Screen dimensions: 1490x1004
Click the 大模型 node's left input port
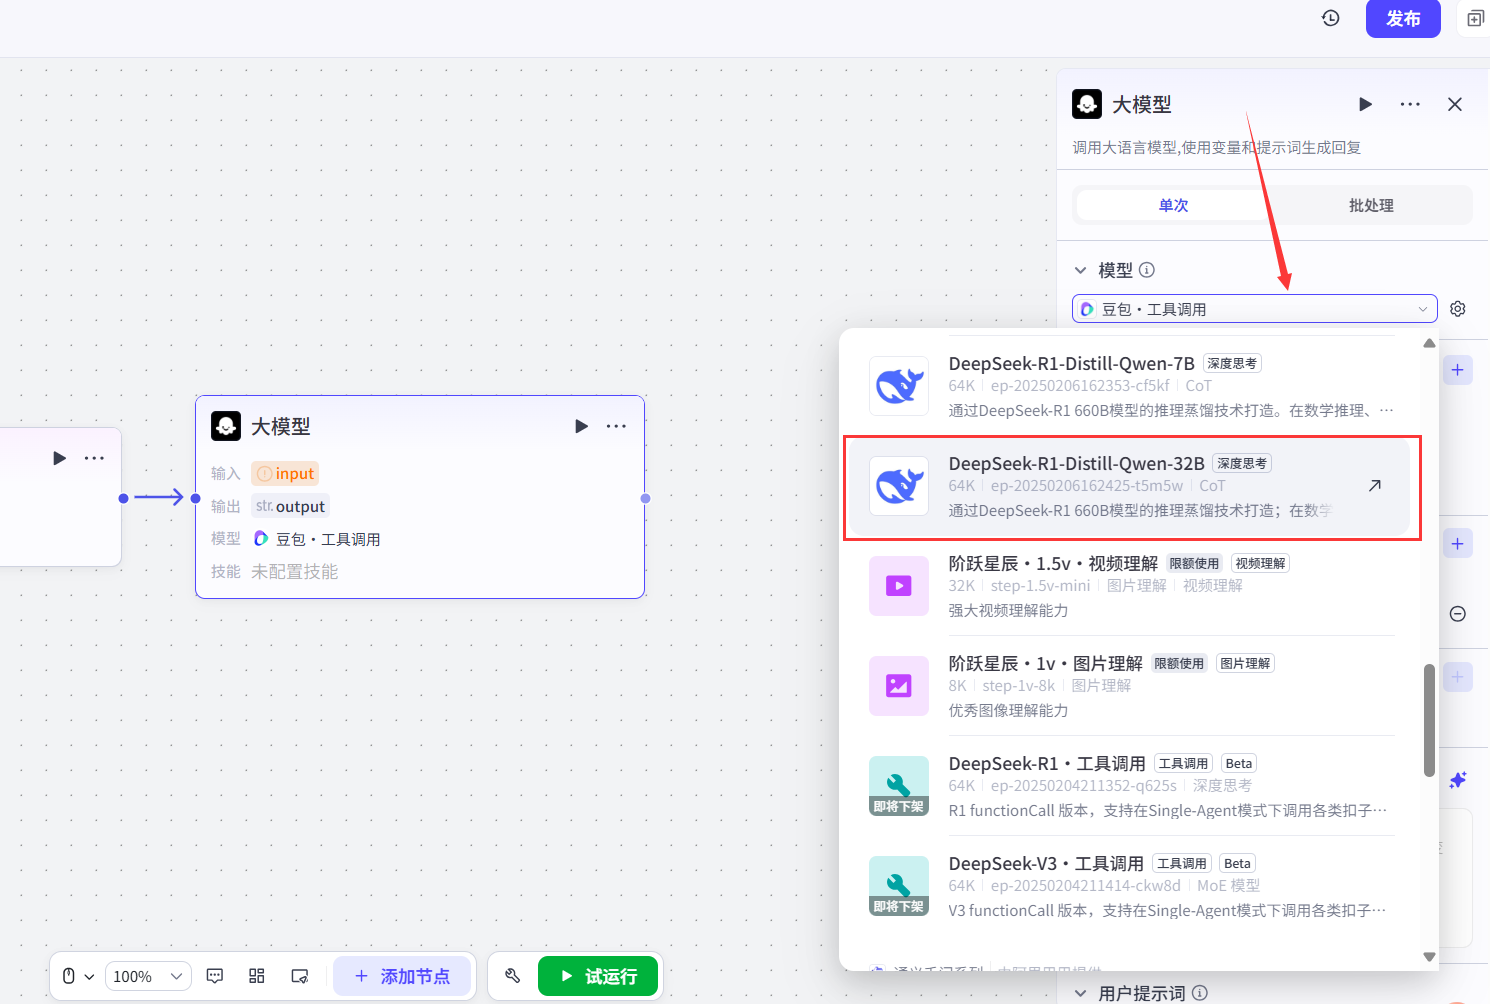click(x=195, y=498)
